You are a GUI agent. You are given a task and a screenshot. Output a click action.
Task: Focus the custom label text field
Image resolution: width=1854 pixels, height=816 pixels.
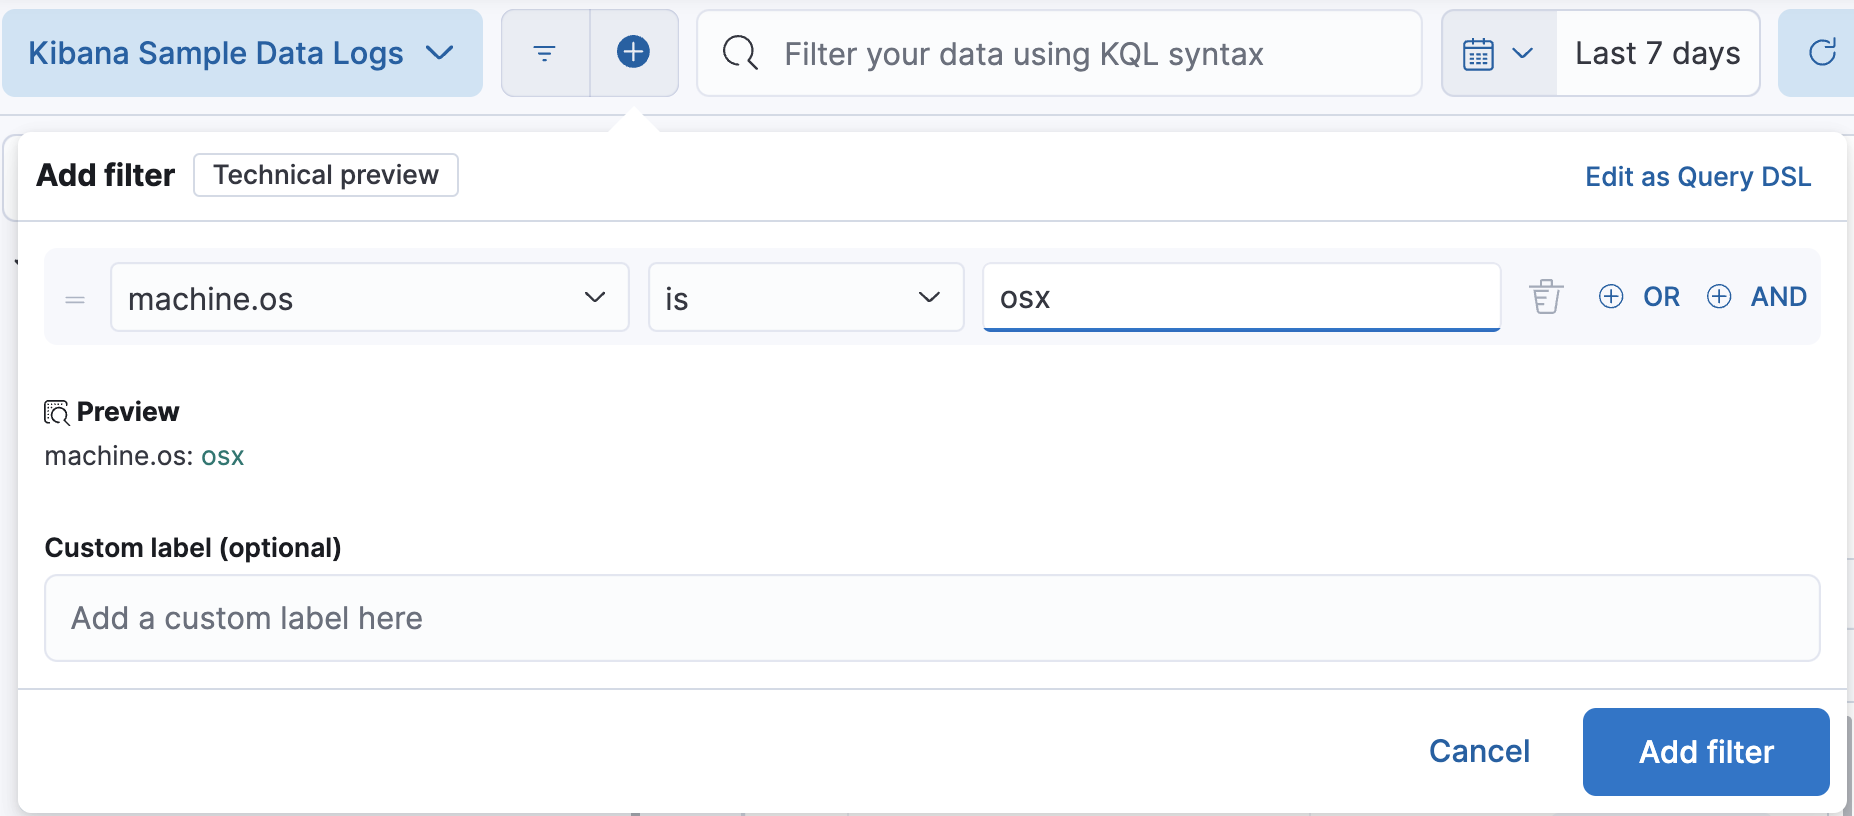tap(931, 618)
